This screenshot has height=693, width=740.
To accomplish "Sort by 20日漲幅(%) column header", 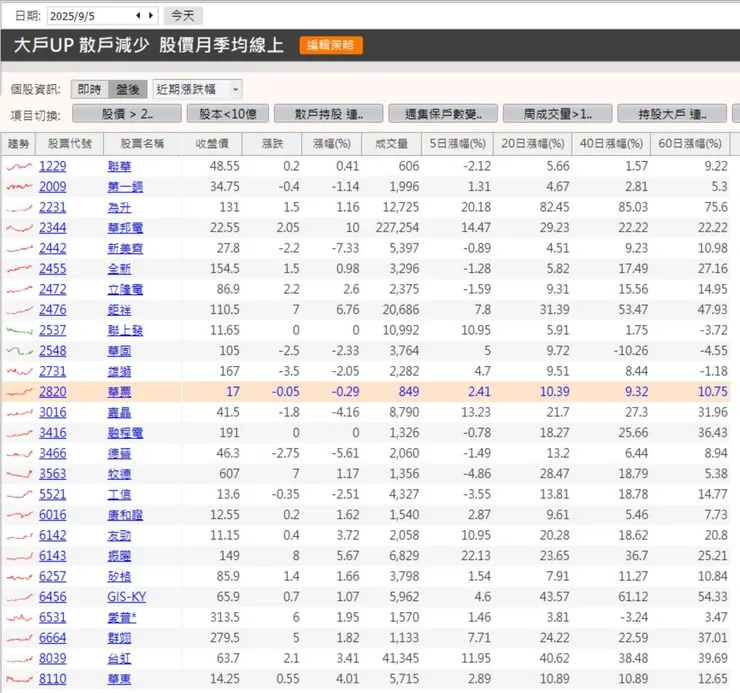I will click(x=533, y=144).
